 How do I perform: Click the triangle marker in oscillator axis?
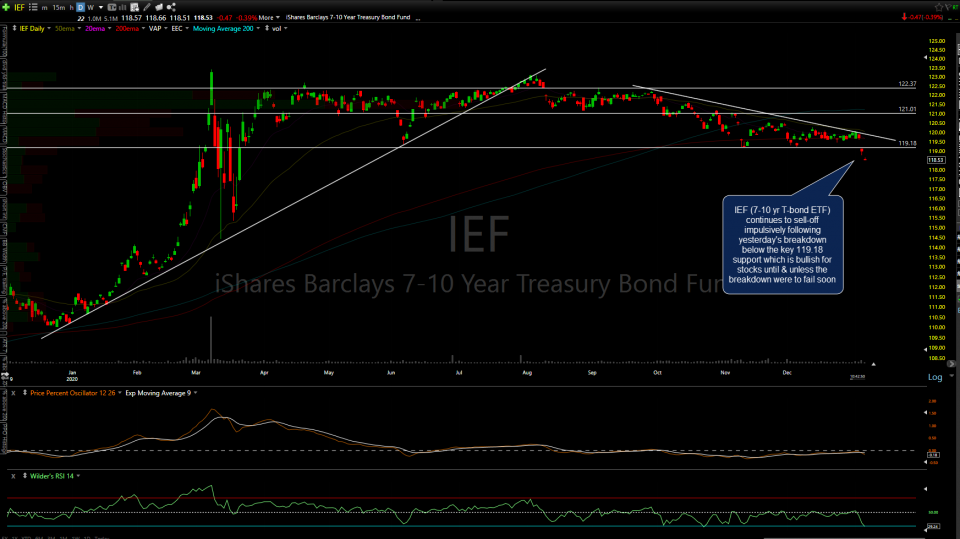[925, 413]
